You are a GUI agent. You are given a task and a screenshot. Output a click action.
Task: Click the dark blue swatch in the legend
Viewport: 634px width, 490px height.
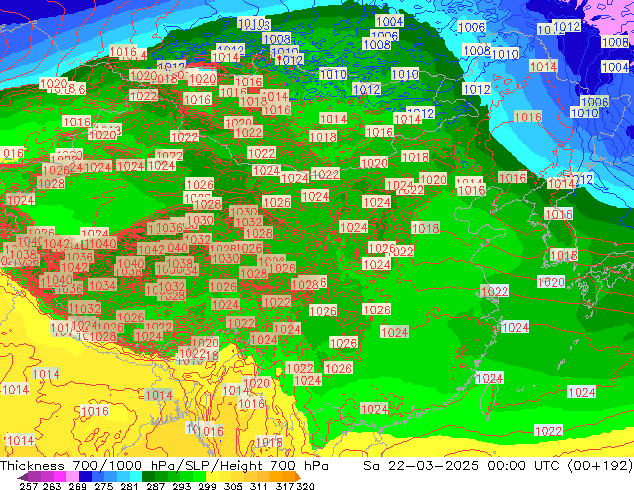[85, 476]
